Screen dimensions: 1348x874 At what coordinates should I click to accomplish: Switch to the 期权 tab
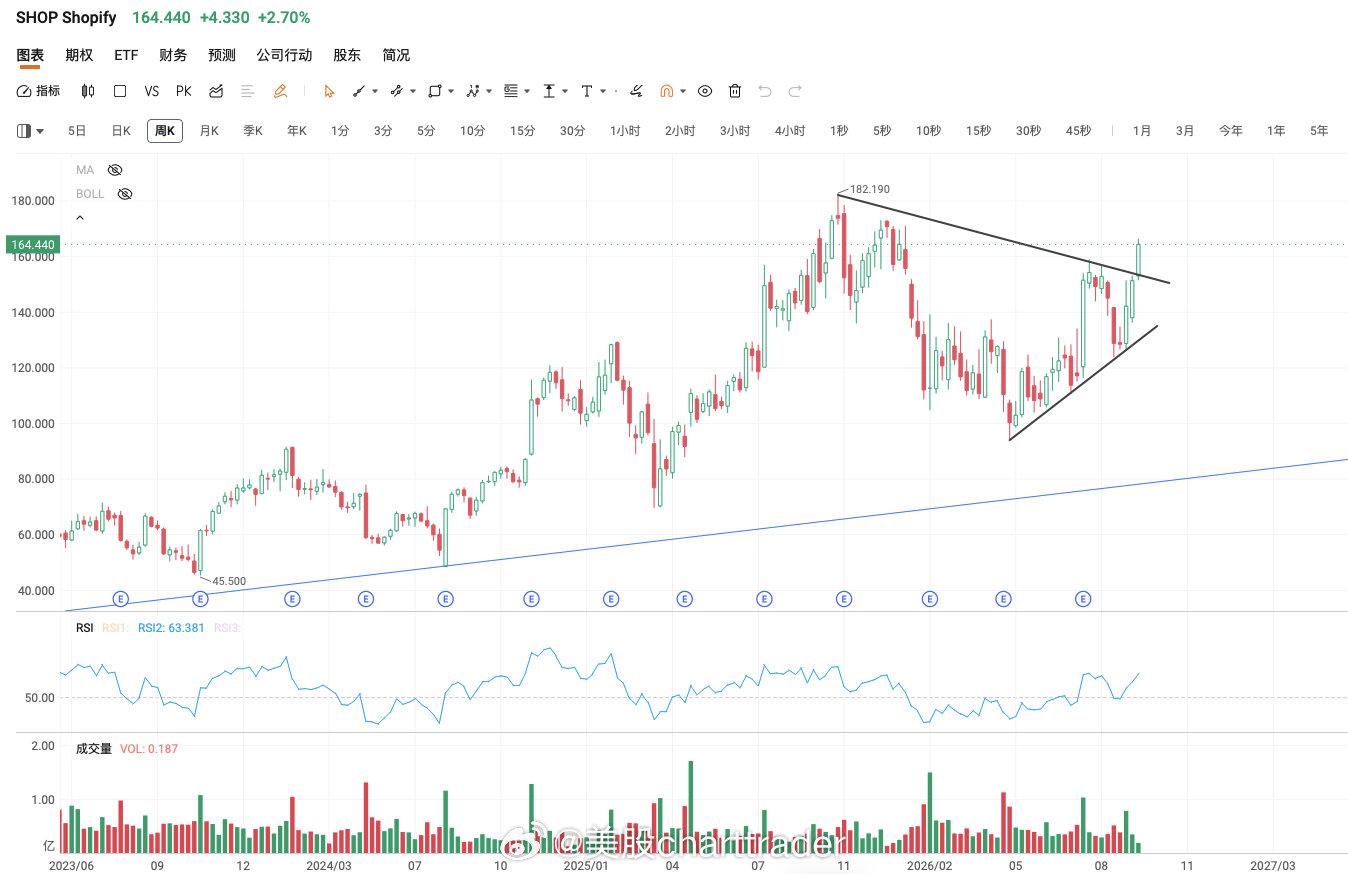coord(79,55)
